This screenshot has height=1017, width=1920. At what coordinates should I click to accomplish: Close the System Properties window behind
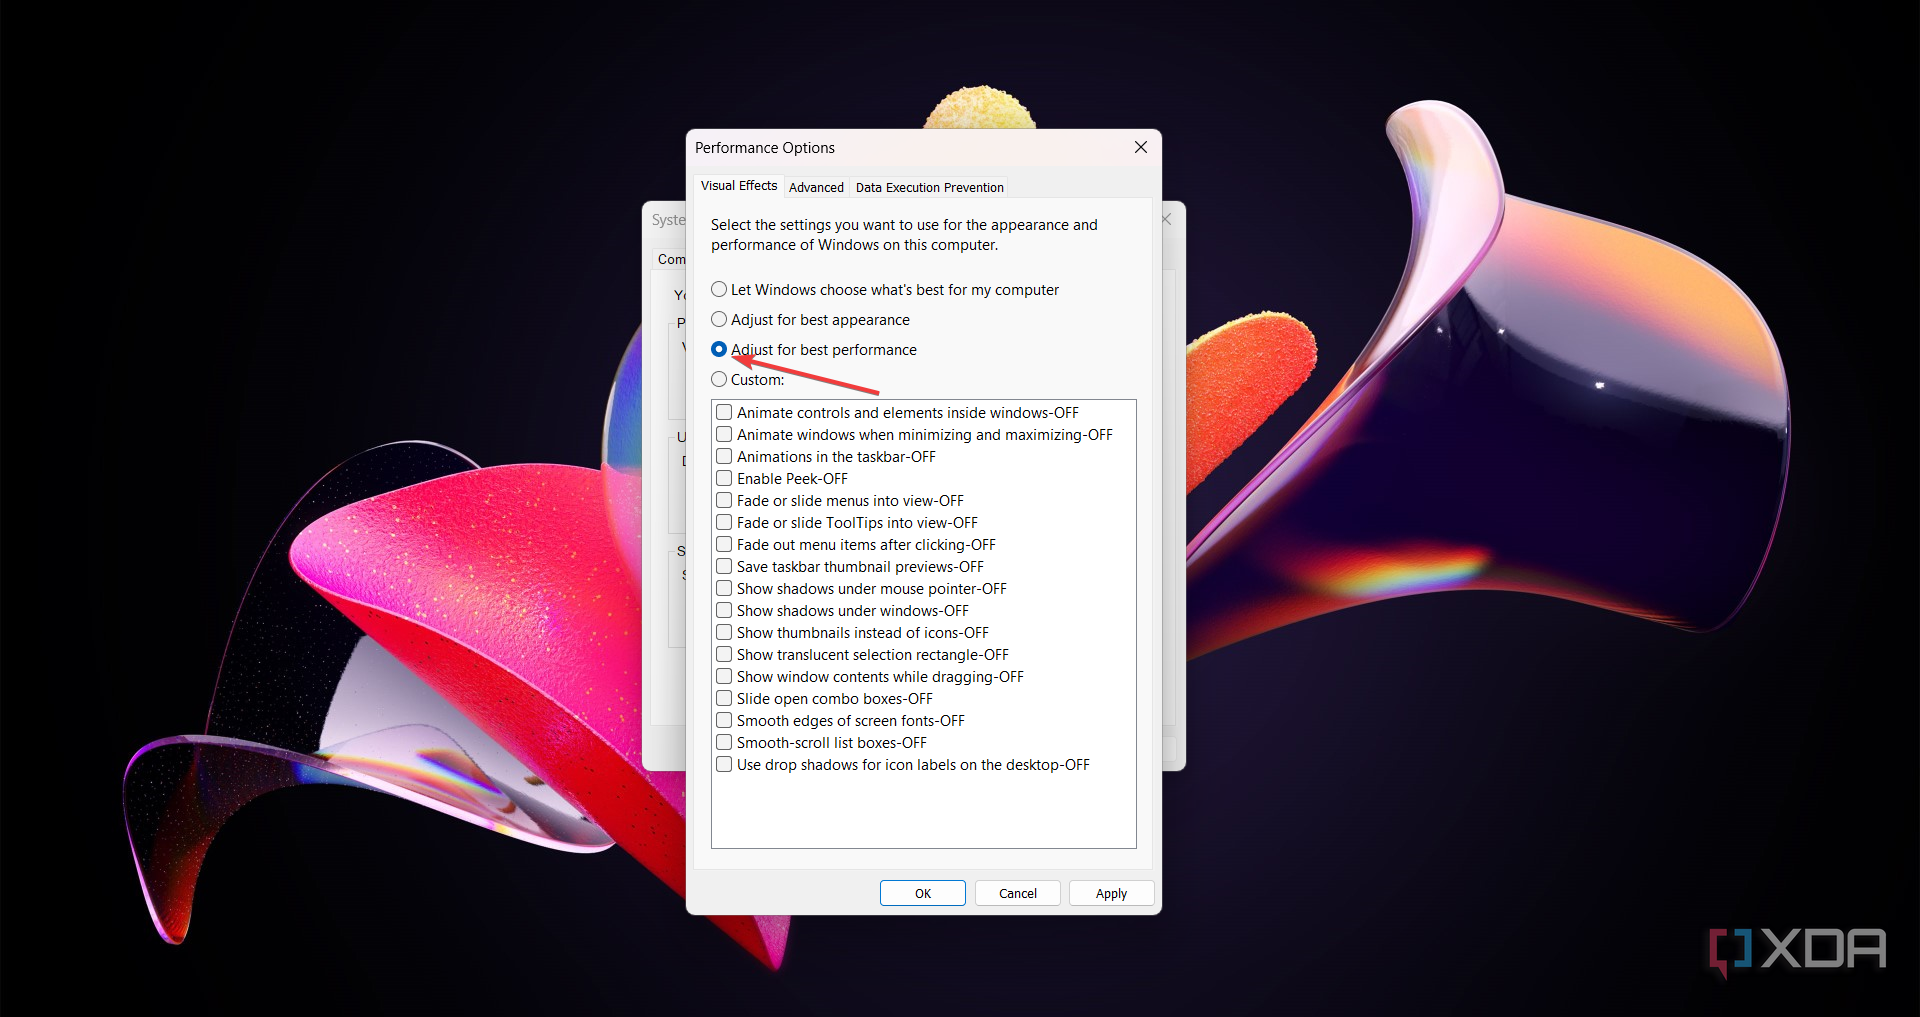pyautogui.click(x=1167, y=219)
